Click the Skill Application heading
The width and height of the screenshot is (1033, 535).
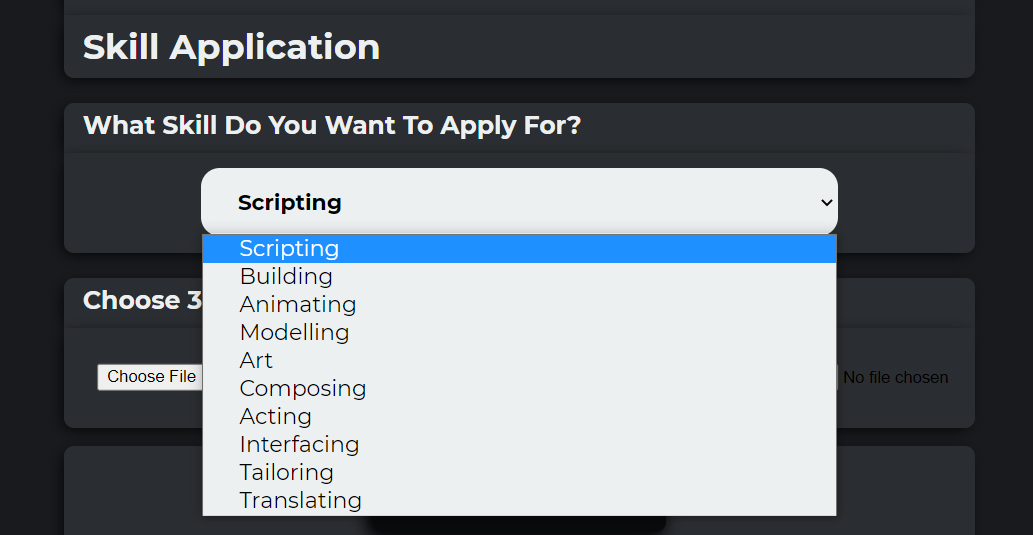pyautogui.click(x=231, y=47)
